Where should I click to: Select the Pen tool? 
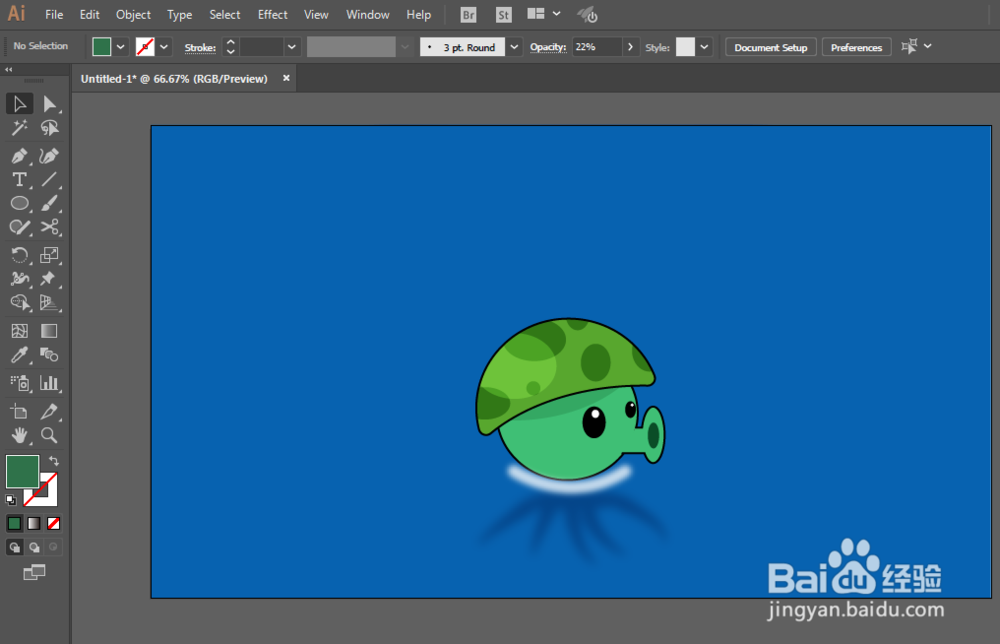point(20,156)
